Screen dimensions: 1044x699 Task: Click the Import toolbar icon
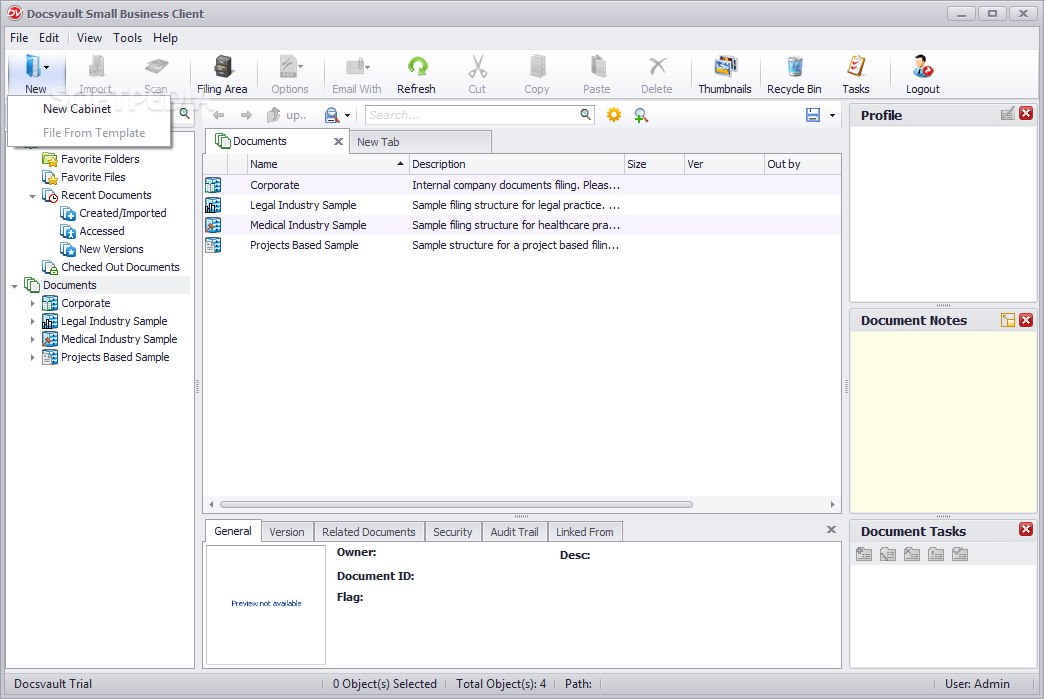(96, 67)
